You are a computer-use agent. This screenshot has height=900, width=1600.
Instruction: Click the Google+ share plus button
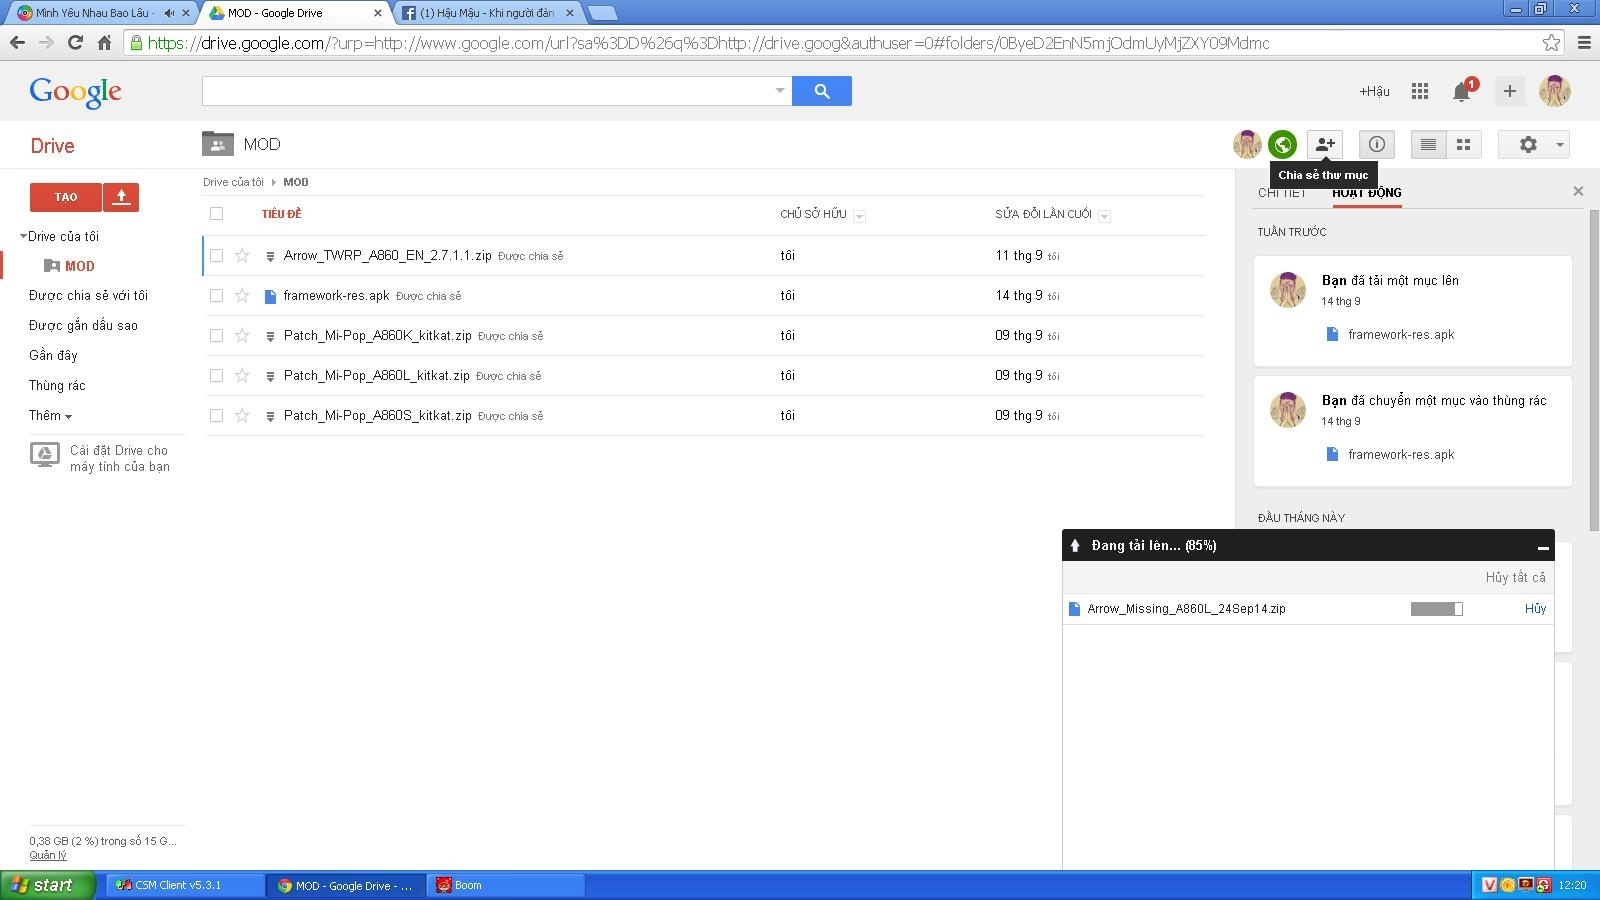[x=1510, y=91]
